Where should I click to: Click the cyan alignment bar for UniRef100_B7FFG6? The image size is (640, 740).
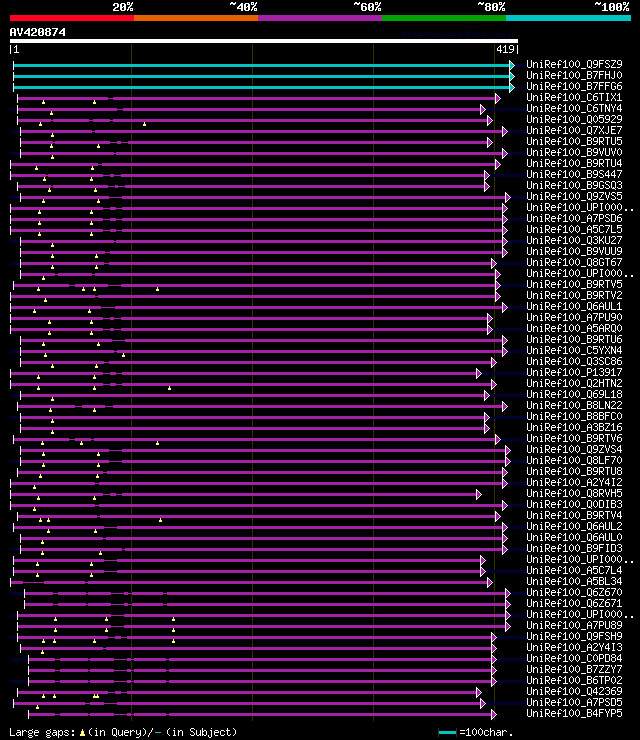coord(263,87)
